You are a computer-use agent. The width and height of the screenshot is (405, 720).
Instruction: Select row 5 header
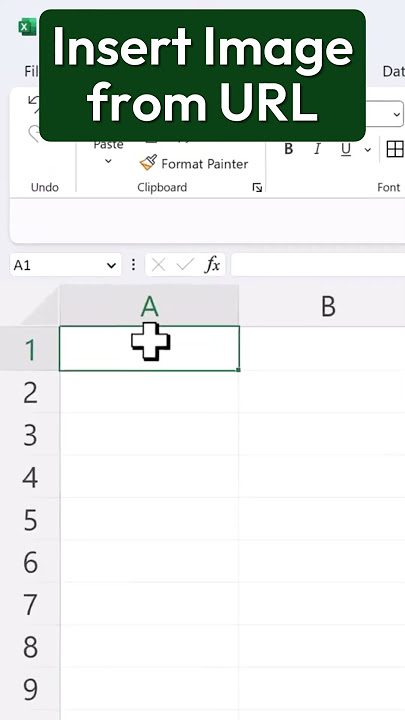click(30, 520)
